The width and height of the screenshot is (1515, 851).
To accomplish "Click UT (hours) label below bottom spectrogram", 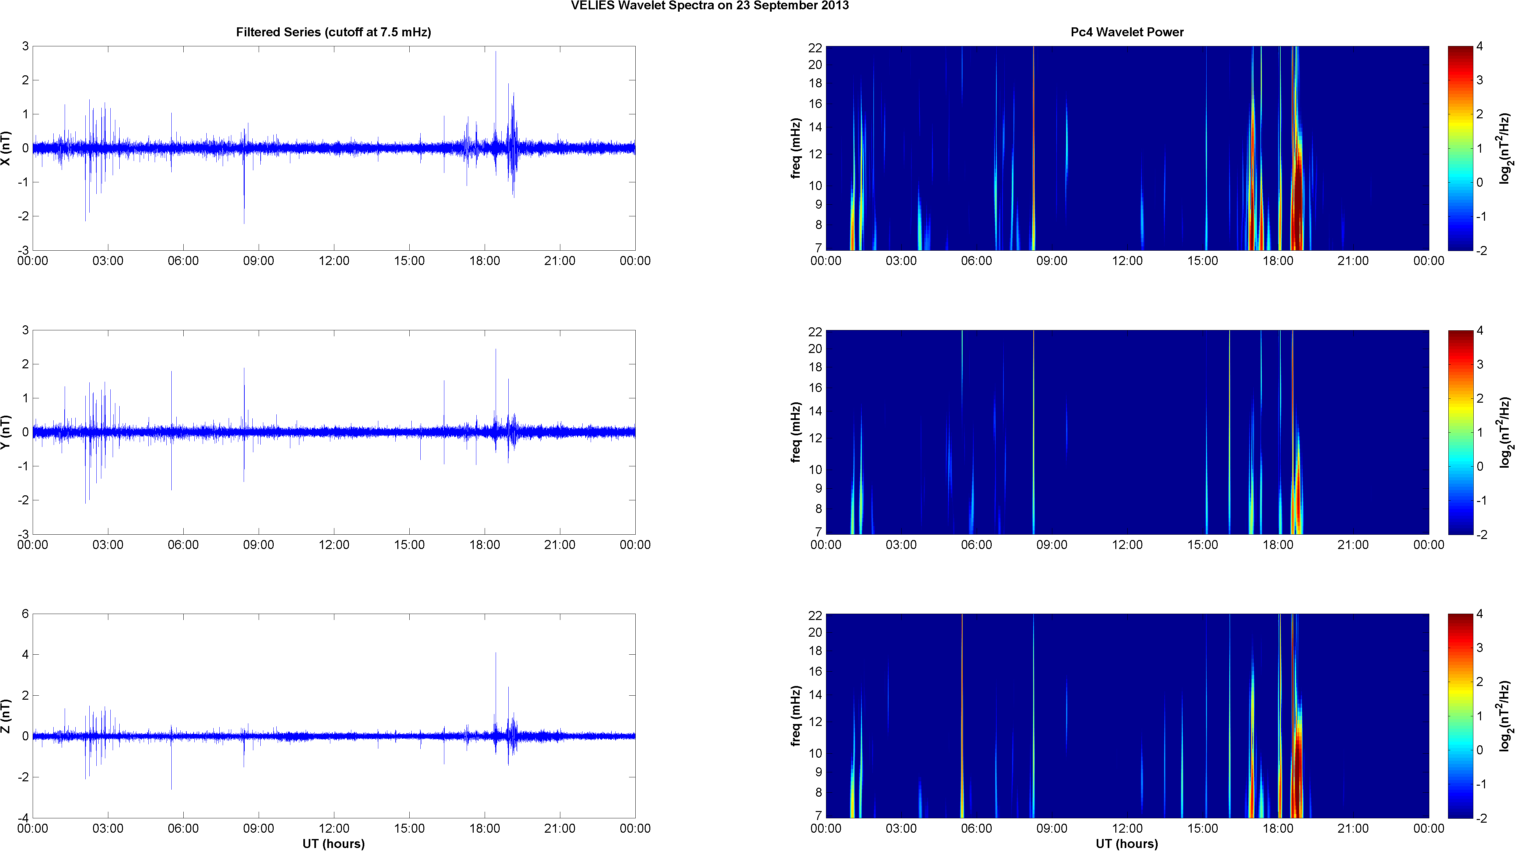I will (x=1127, y=843).
